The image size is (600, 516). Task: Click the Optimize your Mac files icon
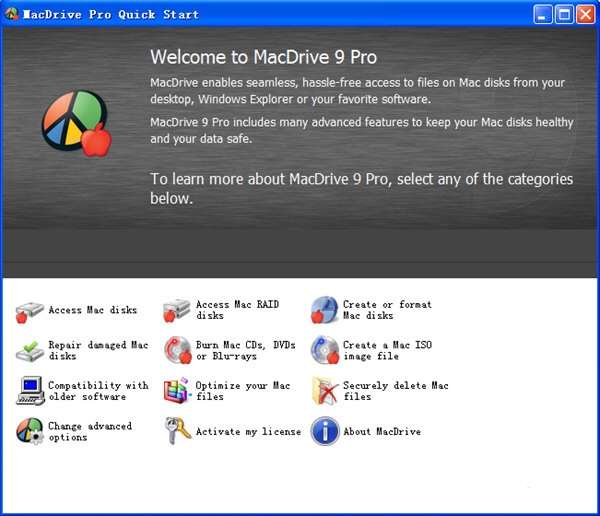[x=178, y=390]
